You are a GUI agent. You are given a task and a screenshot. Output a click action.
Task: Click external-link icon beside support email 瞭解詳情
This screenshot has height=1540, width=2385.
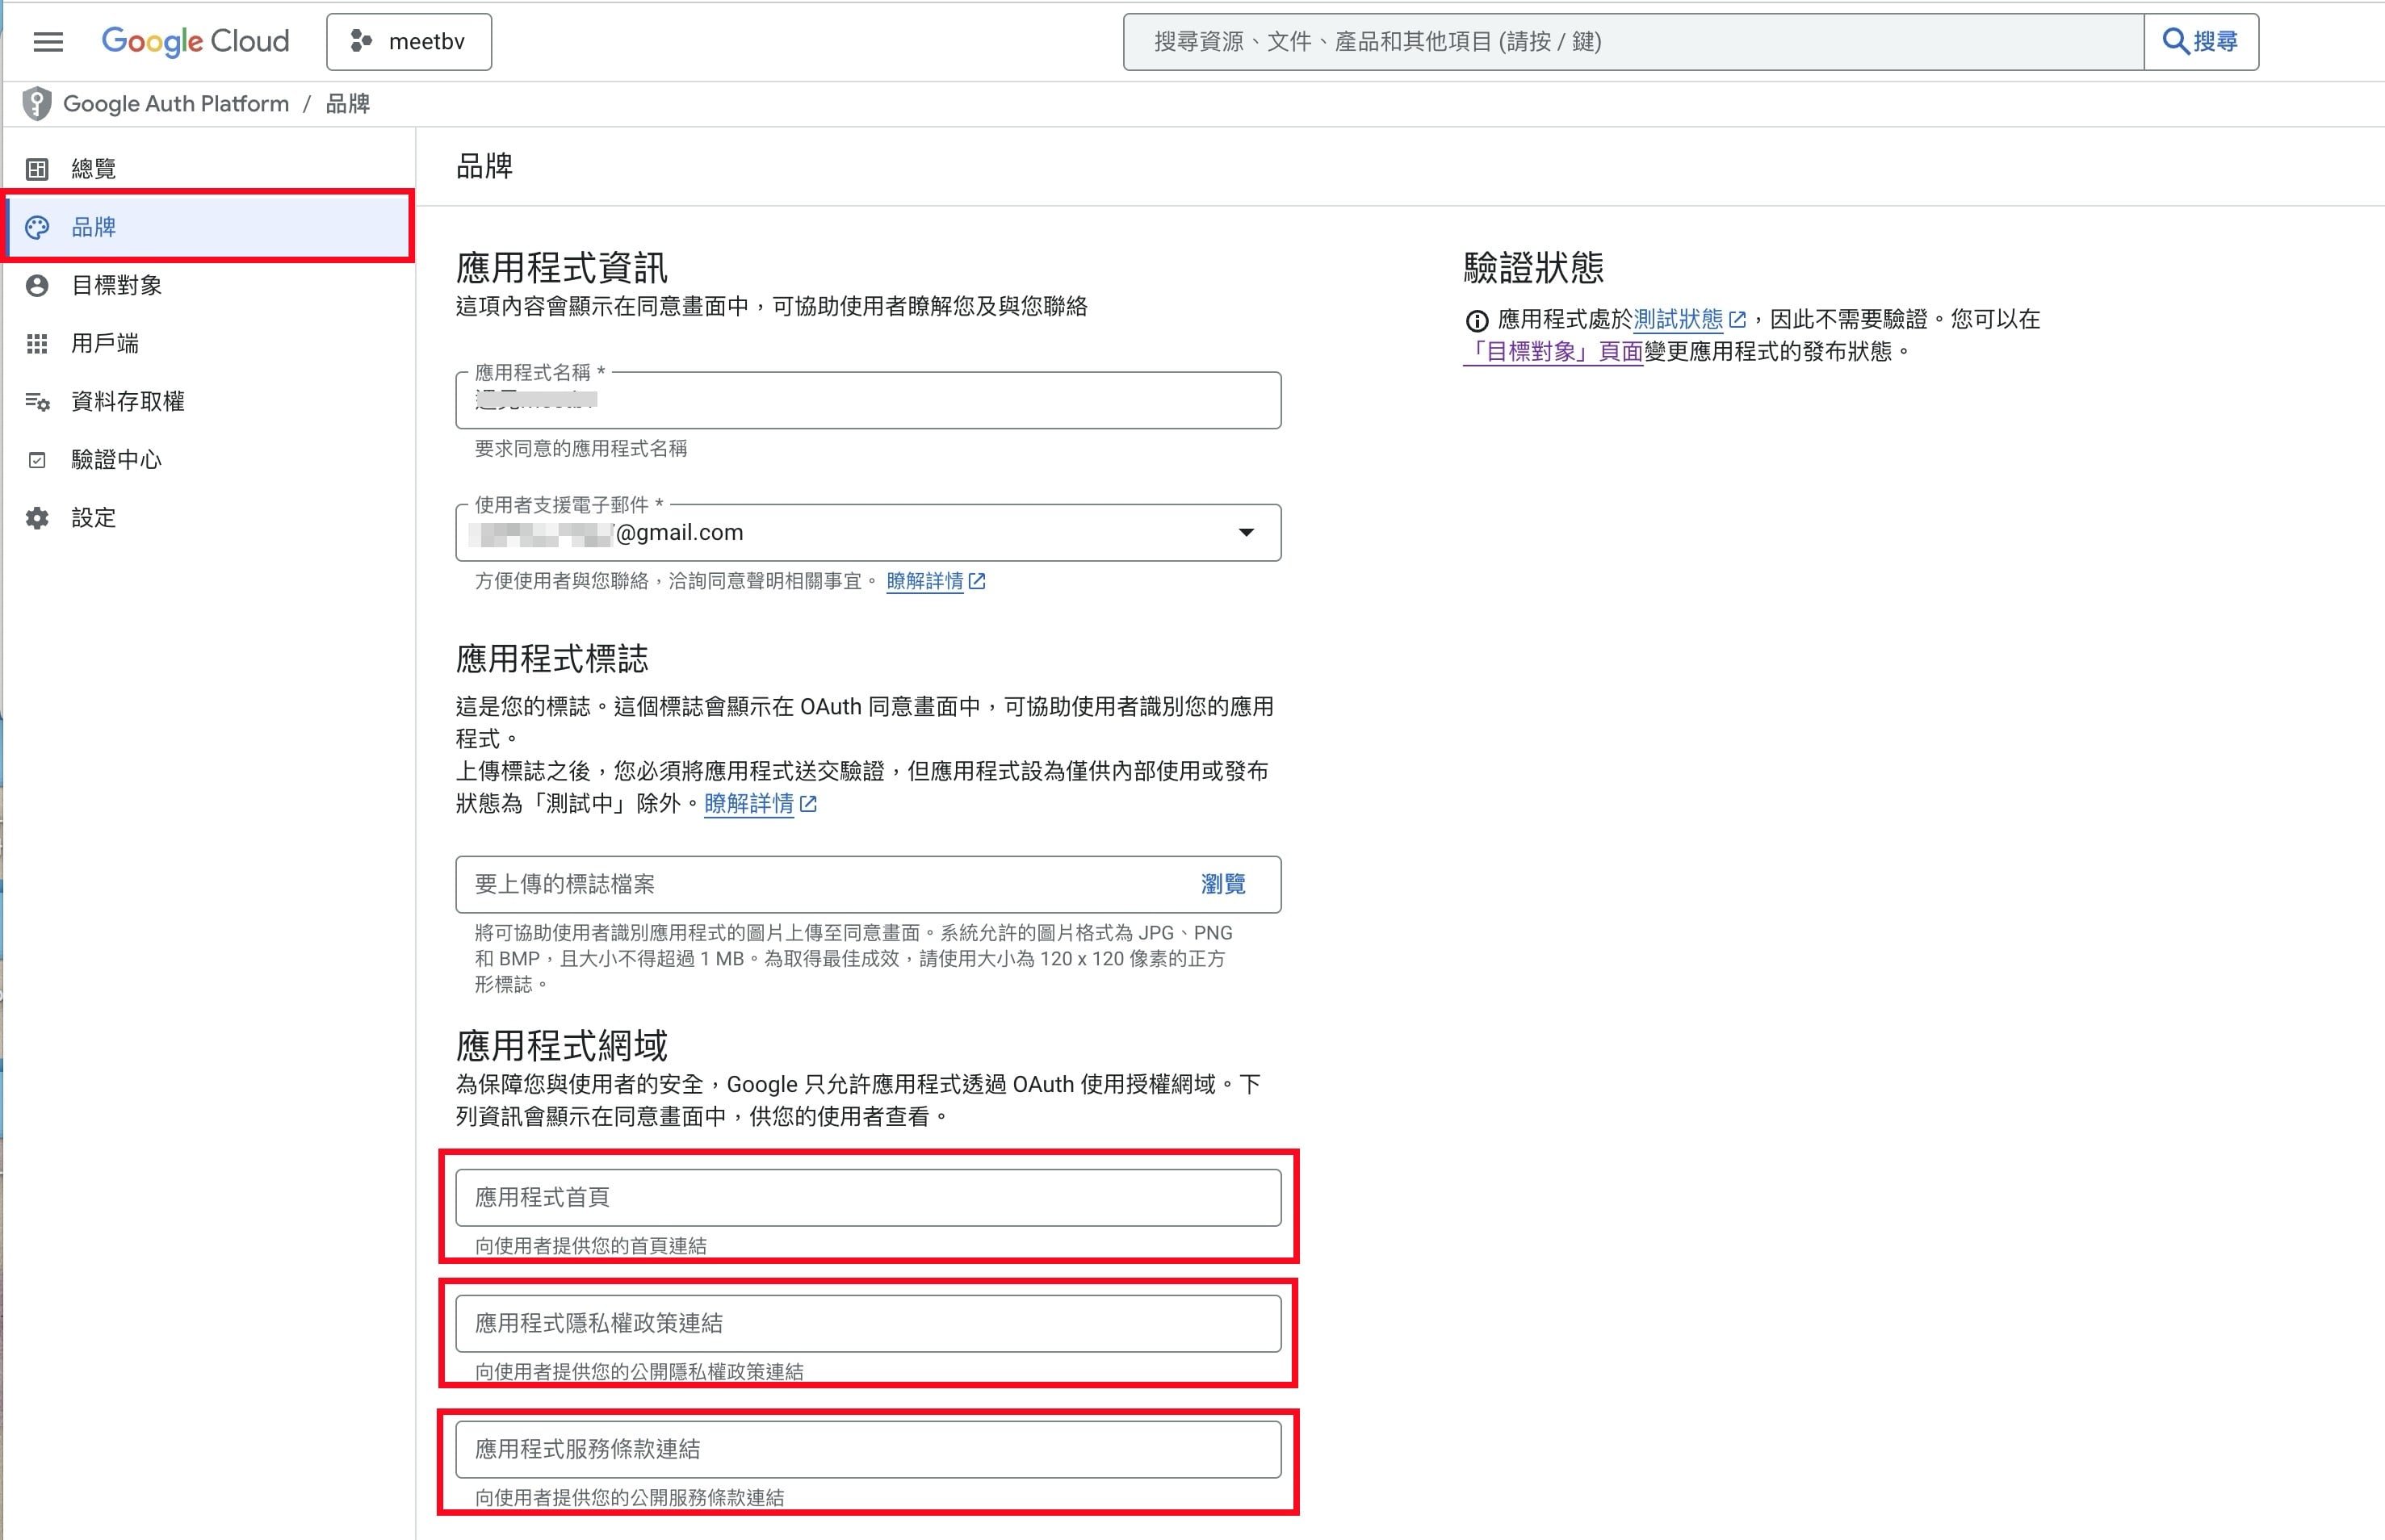(977, 581)
